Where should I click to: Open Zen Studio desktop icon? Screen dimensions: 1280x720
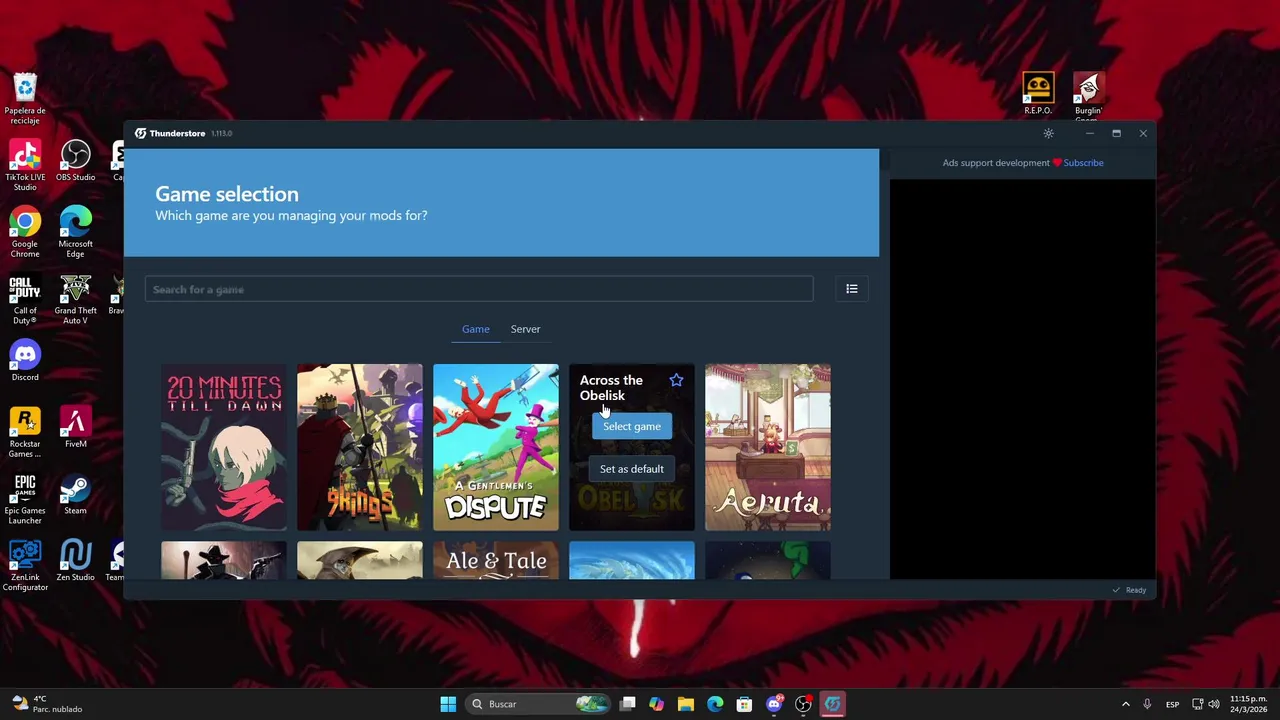(x=75, y=560)
